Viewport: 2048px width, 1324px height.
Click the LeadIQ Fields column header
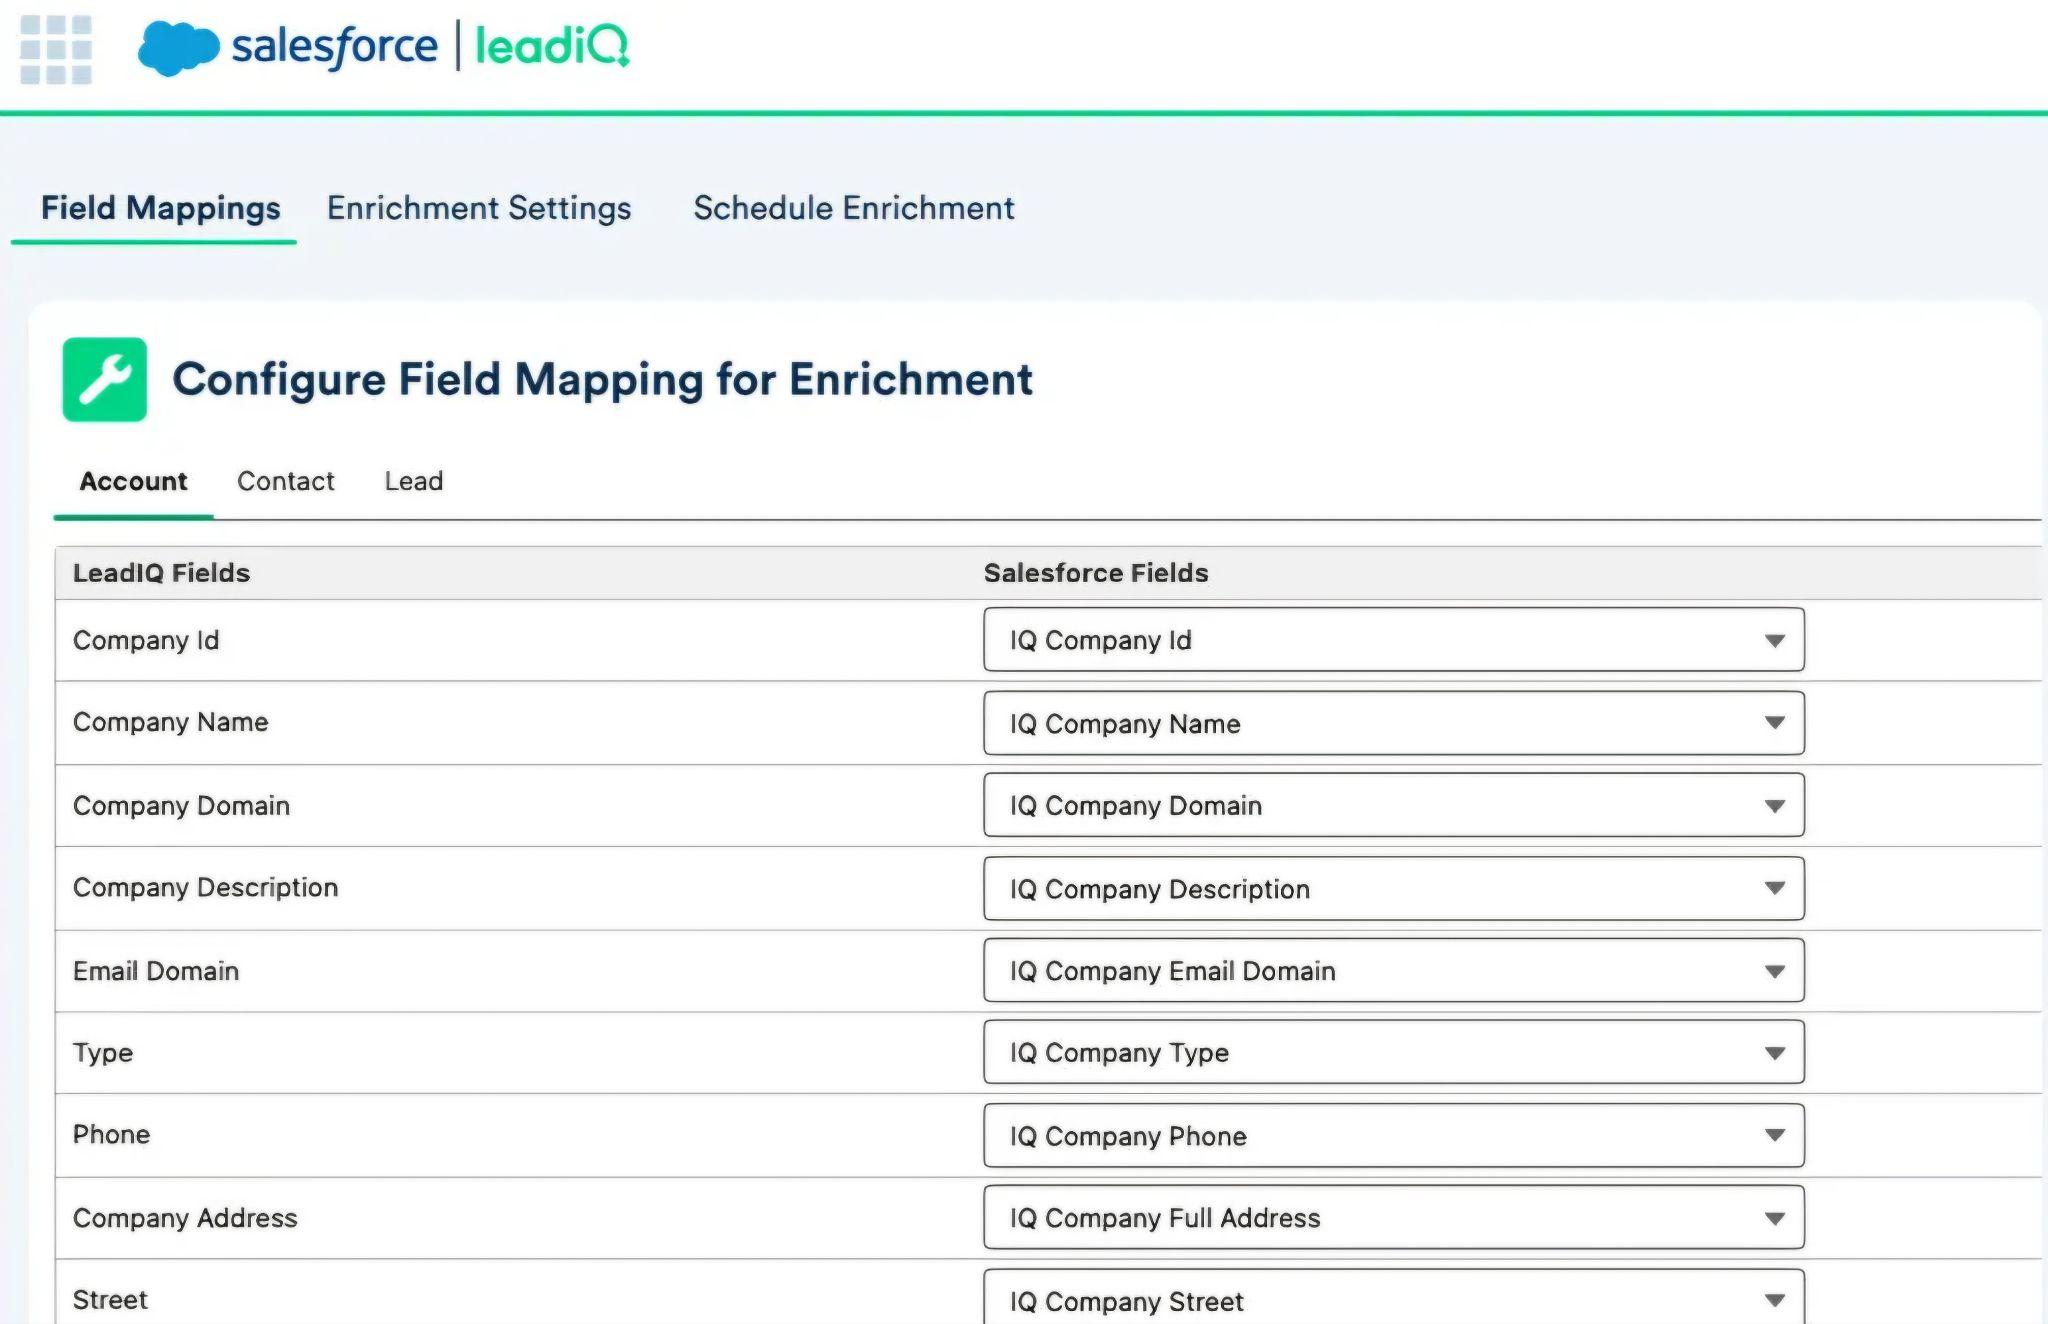(x=161, y=573)
